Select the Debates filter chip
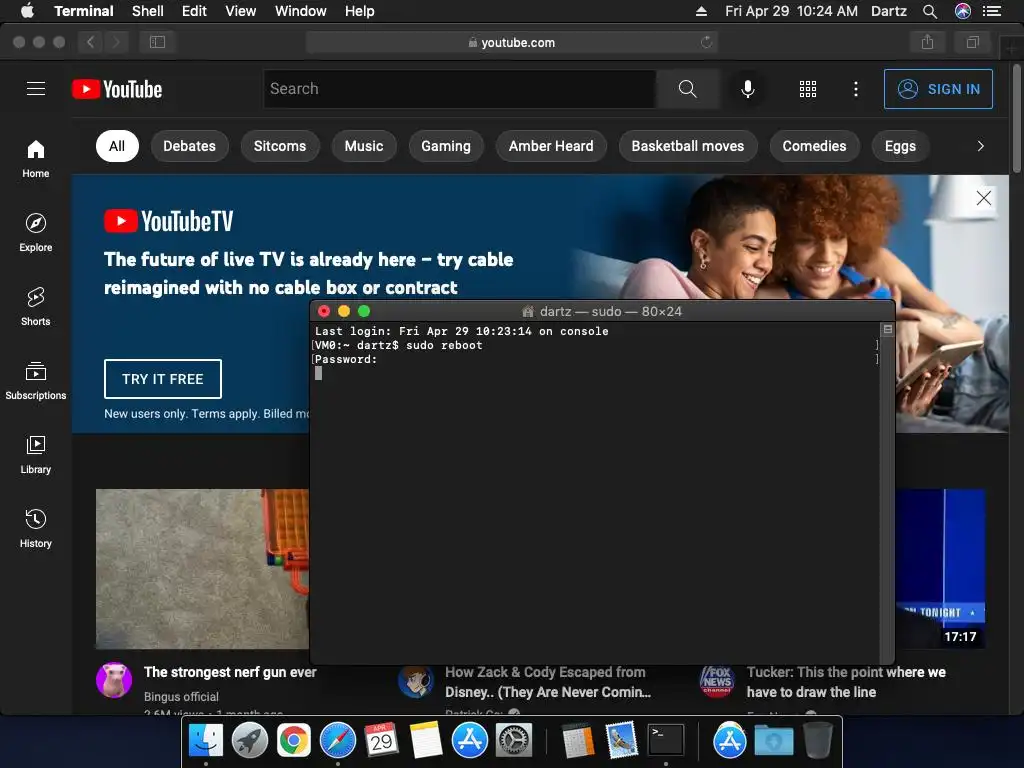Screen dimensions: 1024x768 189,146
